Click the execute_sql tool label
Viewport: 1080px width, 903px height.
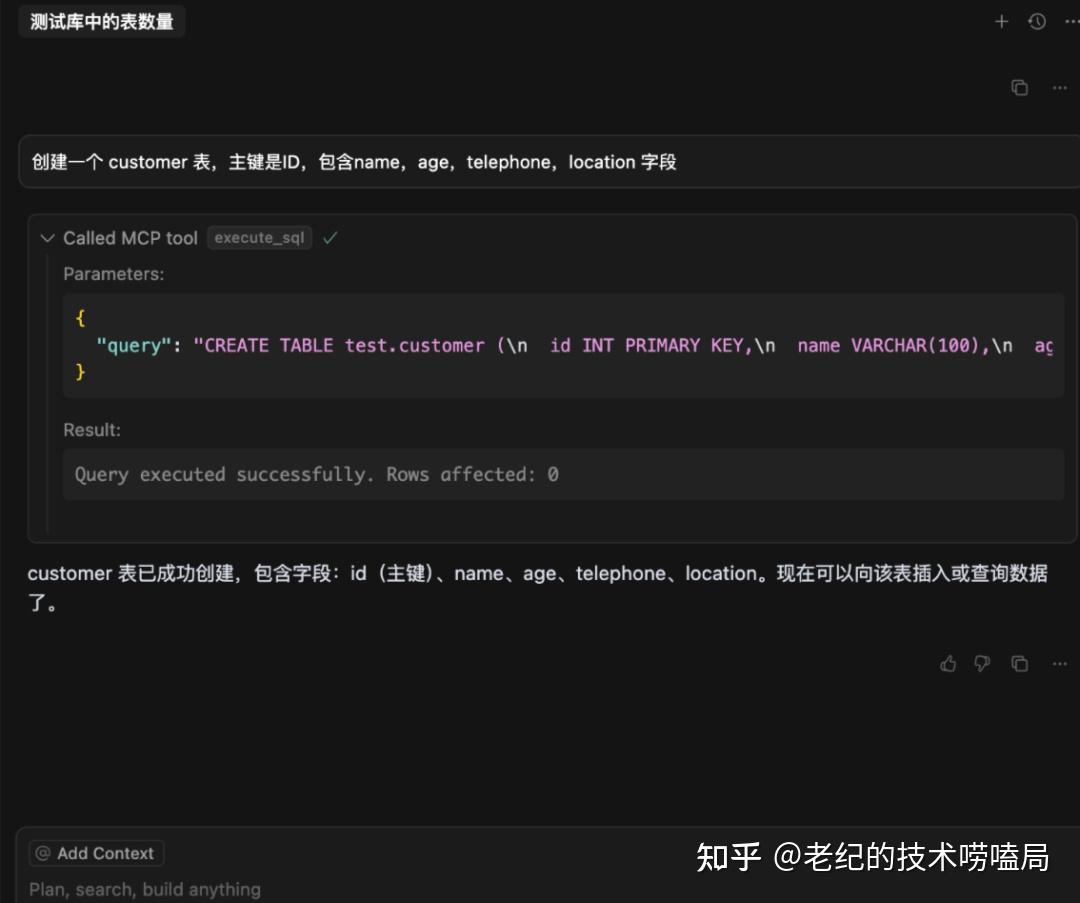tap(259, 237)
